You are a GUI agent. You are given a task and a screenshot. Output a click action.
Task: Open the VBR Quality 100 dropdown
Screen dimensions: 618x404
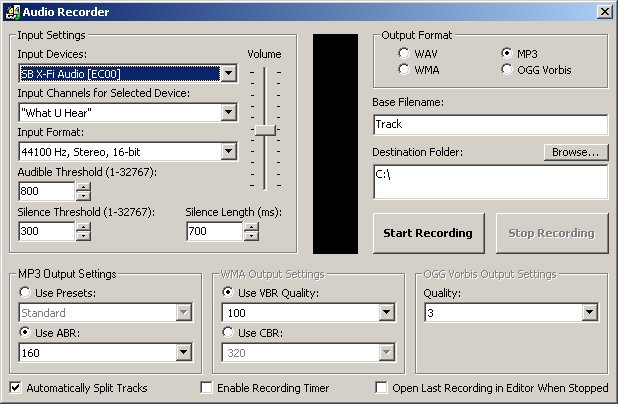point(387,313)
